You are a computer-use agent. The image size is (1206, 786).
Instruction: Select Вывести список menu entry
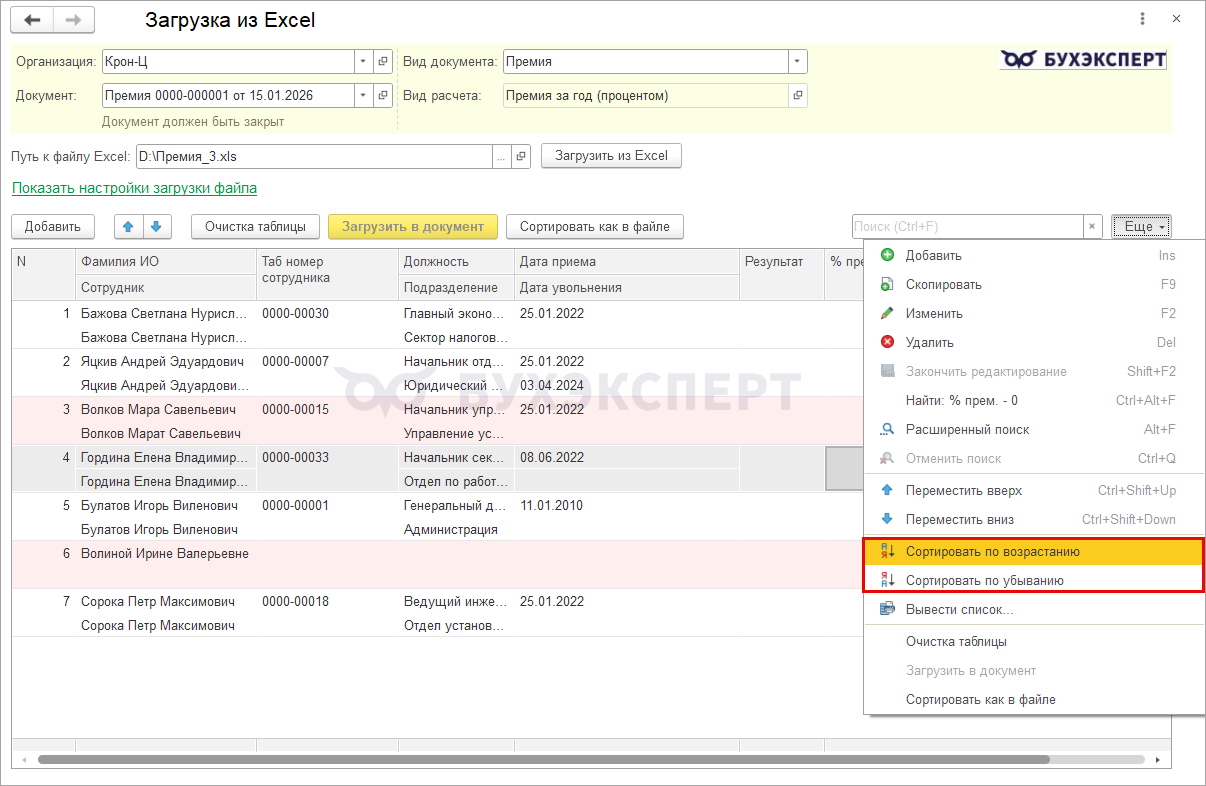[959, 610]
